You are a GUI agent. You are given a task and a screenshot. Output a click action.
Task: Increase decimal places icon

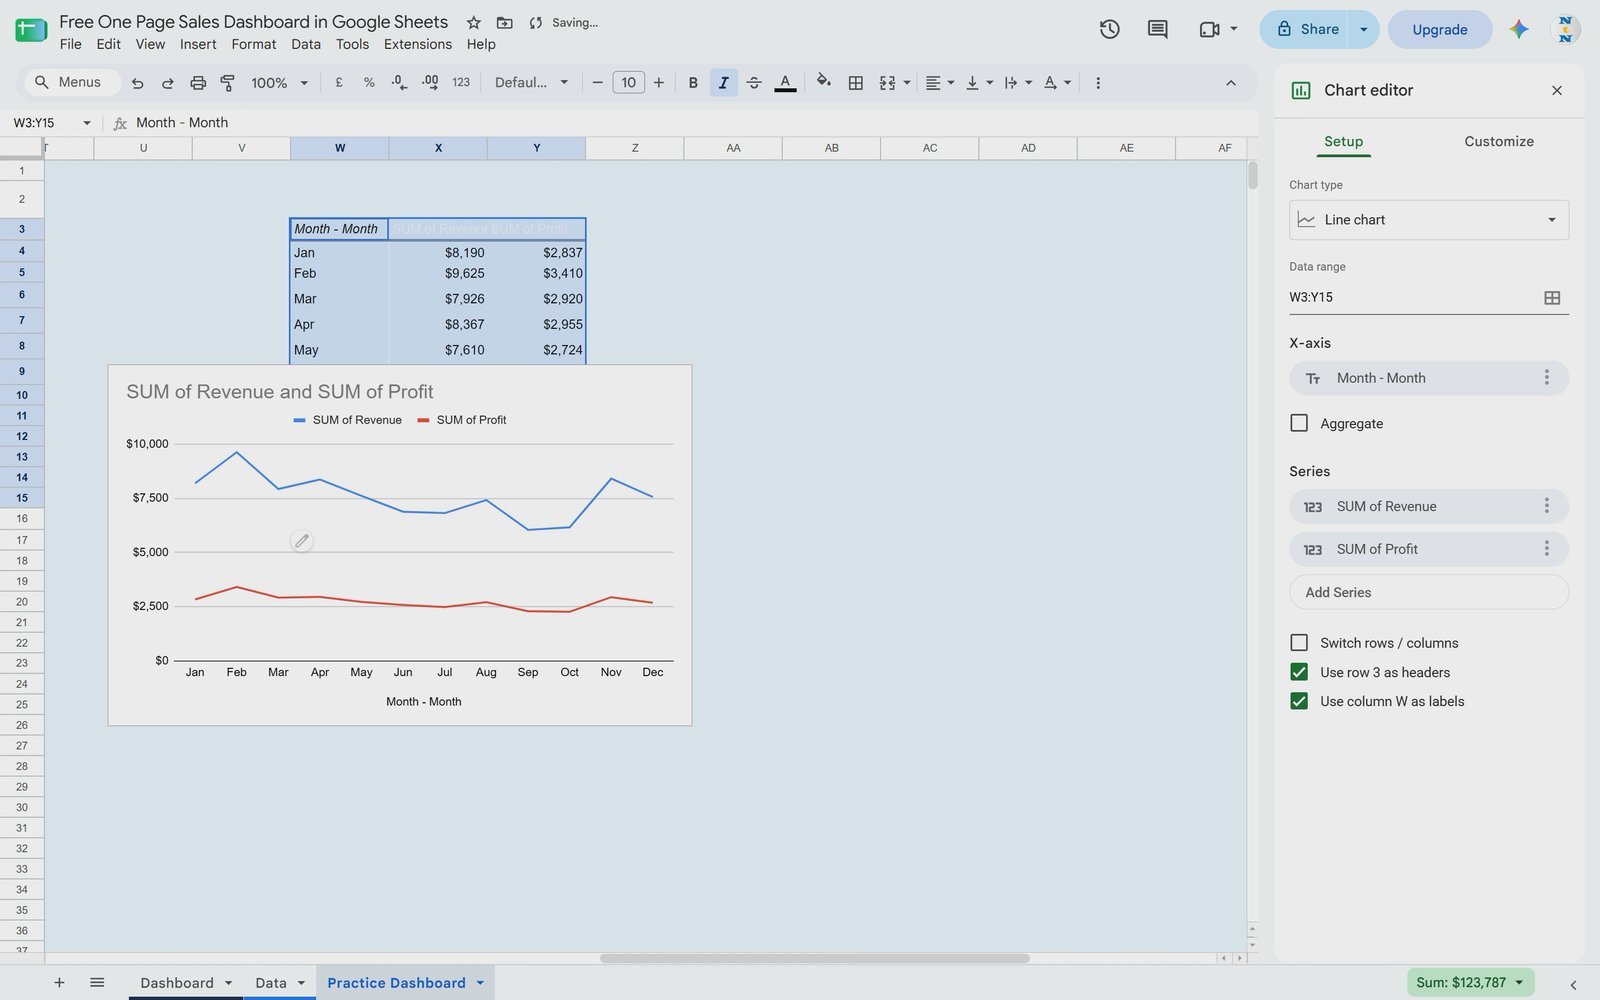[x=430, y=83]
